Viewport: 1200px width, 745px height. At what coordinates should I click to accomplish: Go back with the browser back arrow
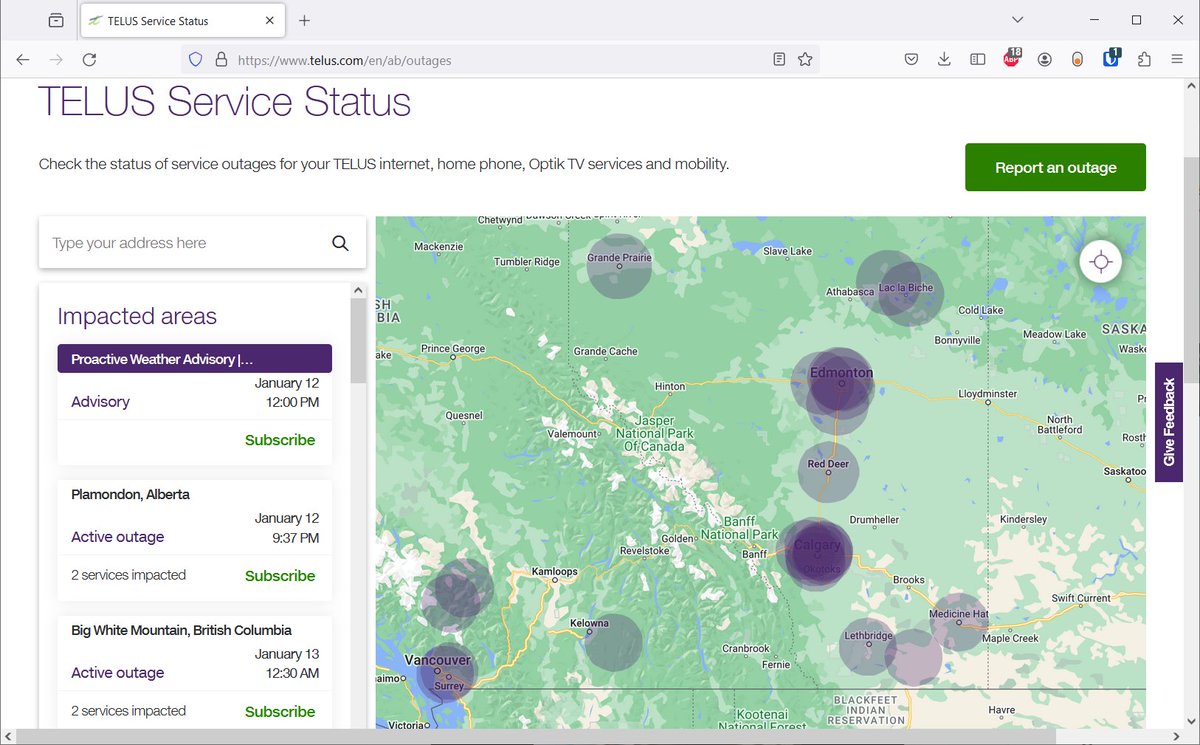[22, 60]
